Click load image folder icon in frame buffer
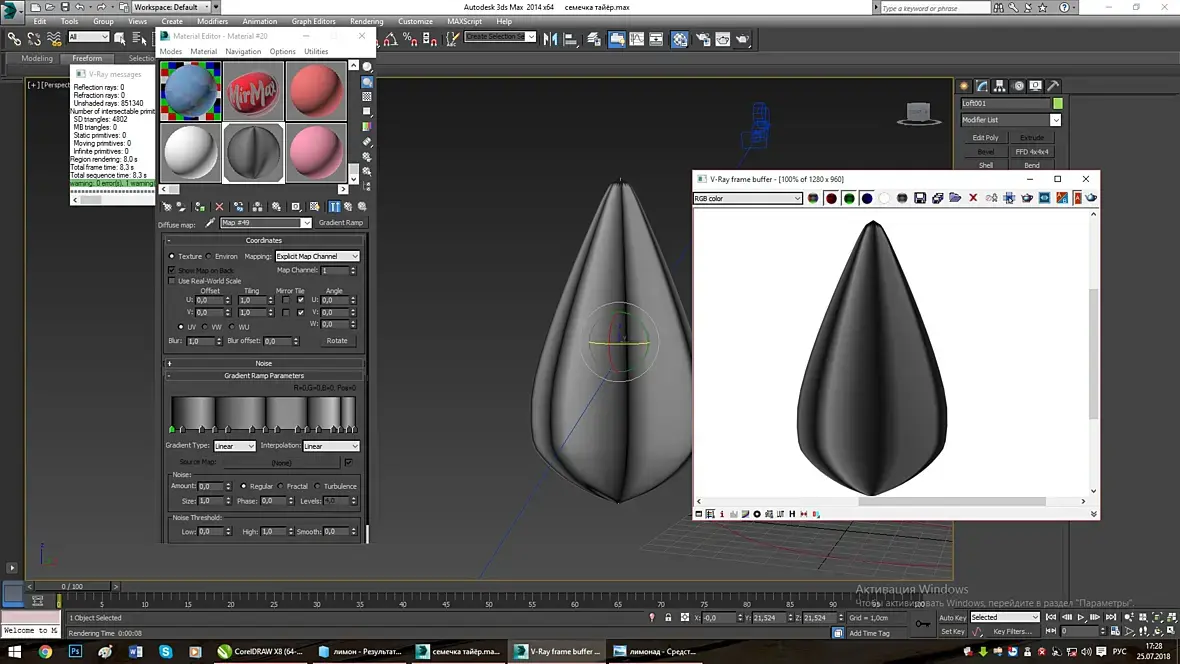Screen dimensions: 1180x664 [x=955, y=198]
